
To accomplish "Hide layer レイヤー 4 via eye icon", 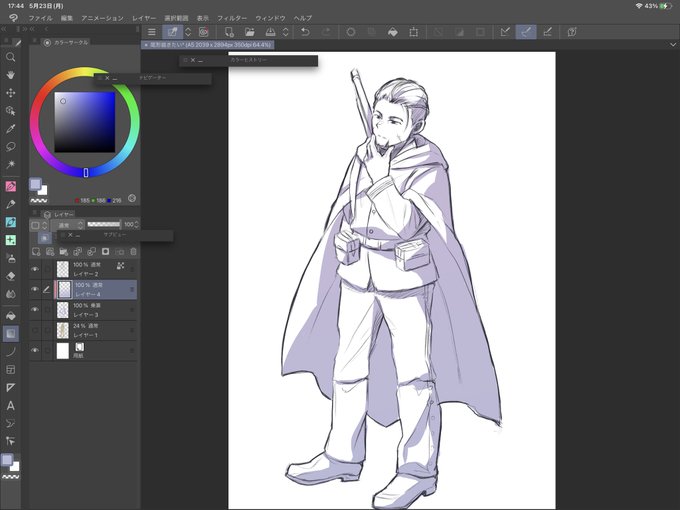I will click(x=35, y=289).
